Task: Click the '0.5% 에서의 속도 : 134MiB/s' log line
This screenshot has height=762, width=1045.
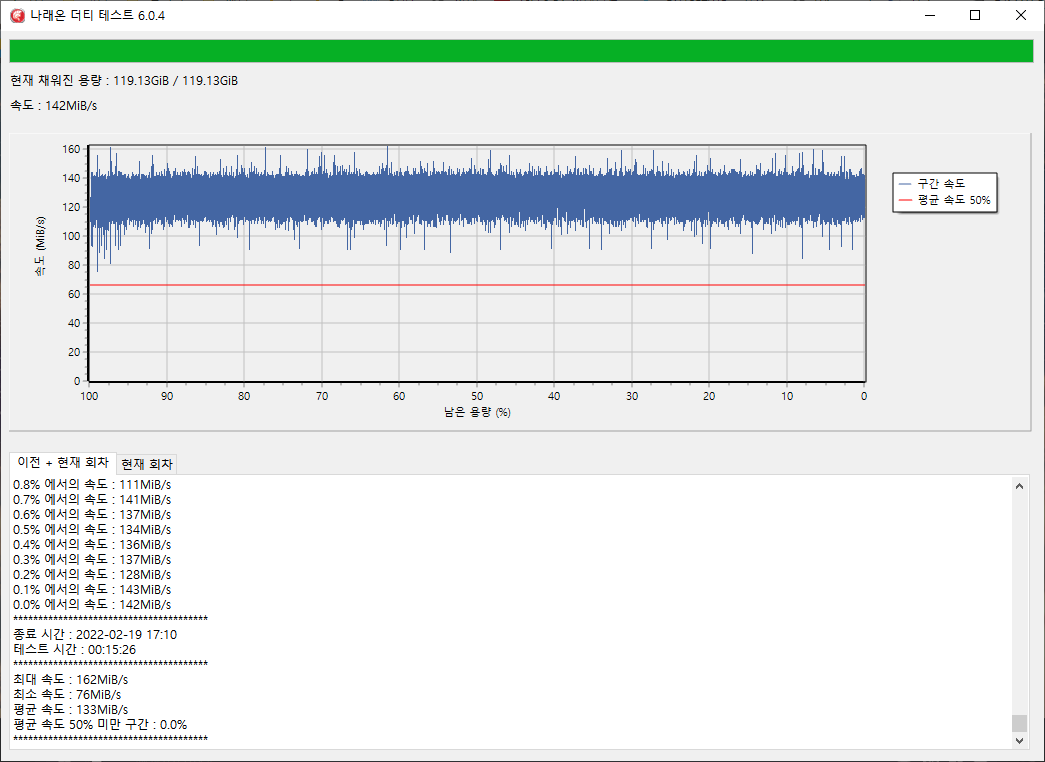Action: [92, 530]
